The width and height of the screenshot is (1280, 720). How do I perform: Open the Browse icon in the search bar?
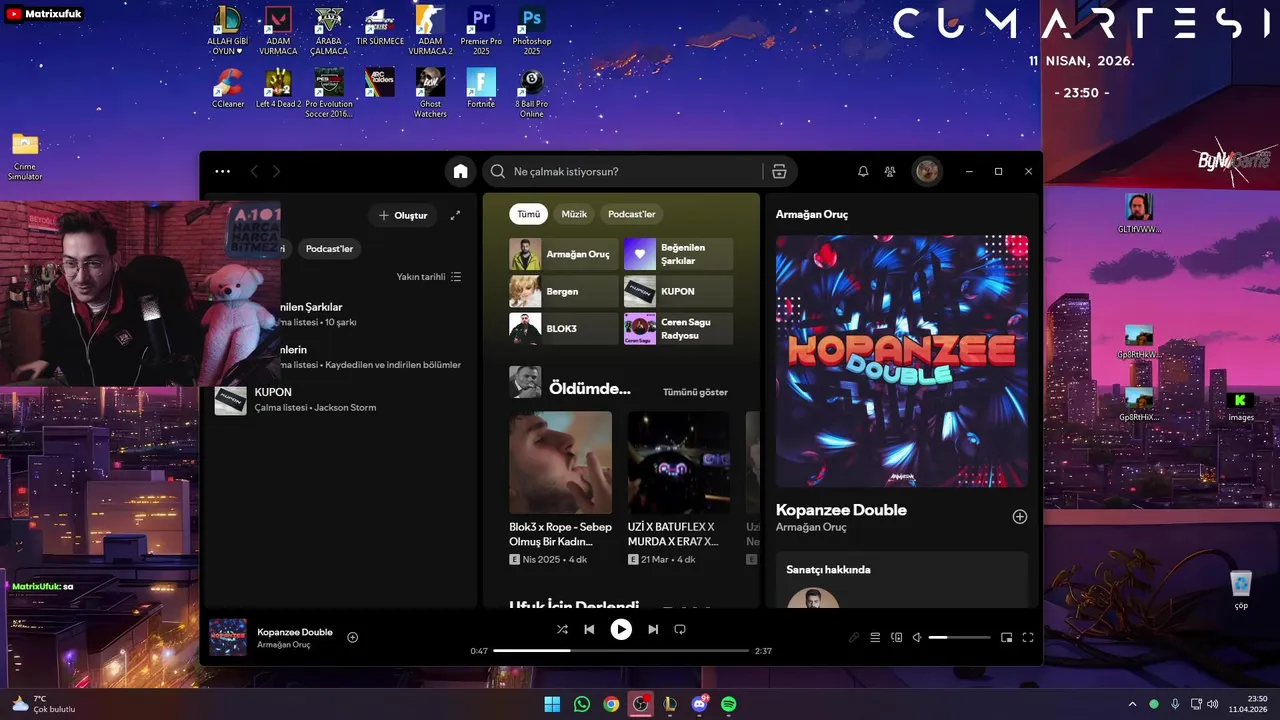(779, 171)
